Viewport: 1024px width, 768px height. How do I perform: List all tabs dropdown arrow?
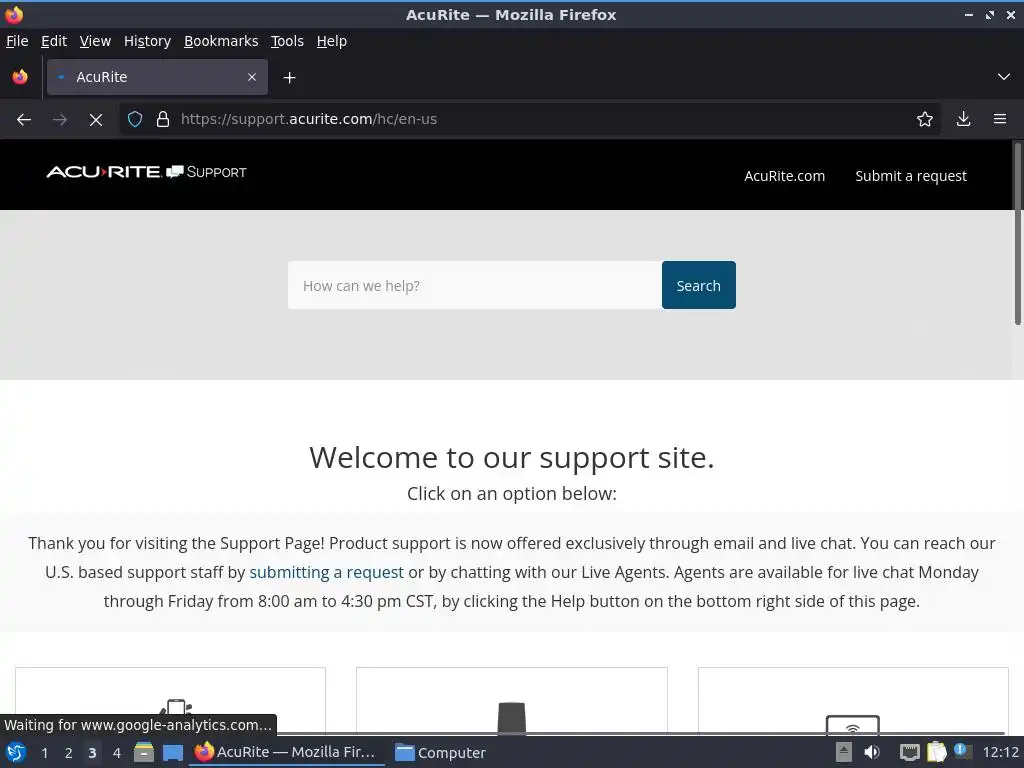tap(1004, 77)
